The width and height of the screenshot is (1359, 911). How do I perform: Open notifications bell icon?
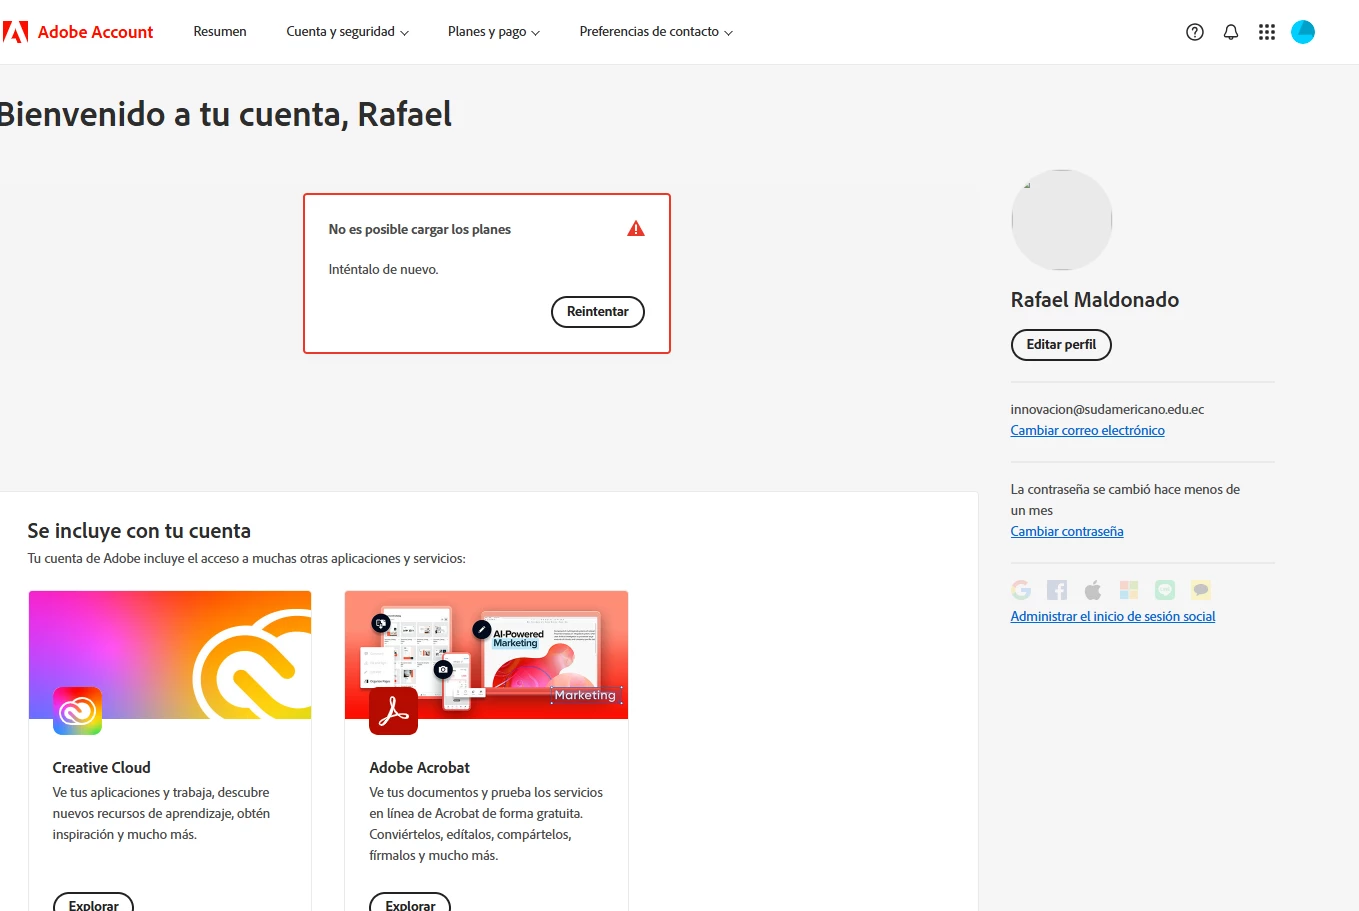pos(1231,32)
